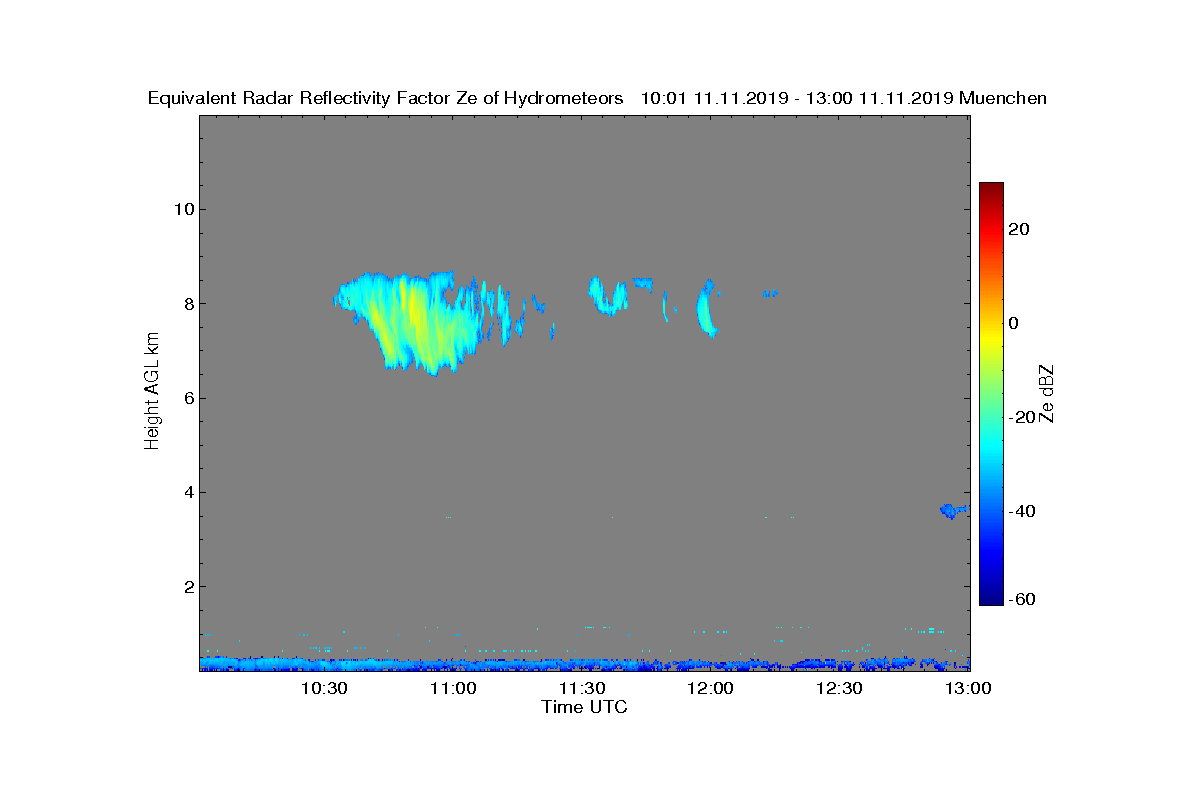Click the 'Time UTC' axis label
This screenshot has height=800, width=1200.
tap(585, 707)
